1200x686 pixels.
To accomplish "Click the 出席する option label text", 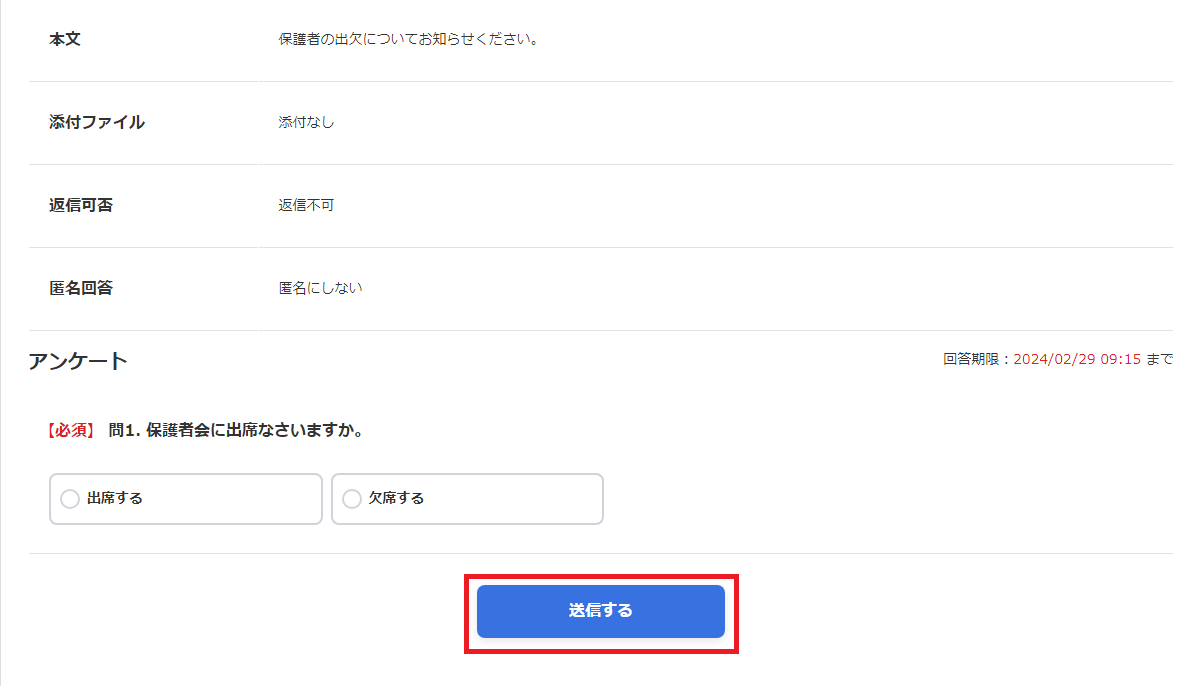I will [x=115, y=498].
